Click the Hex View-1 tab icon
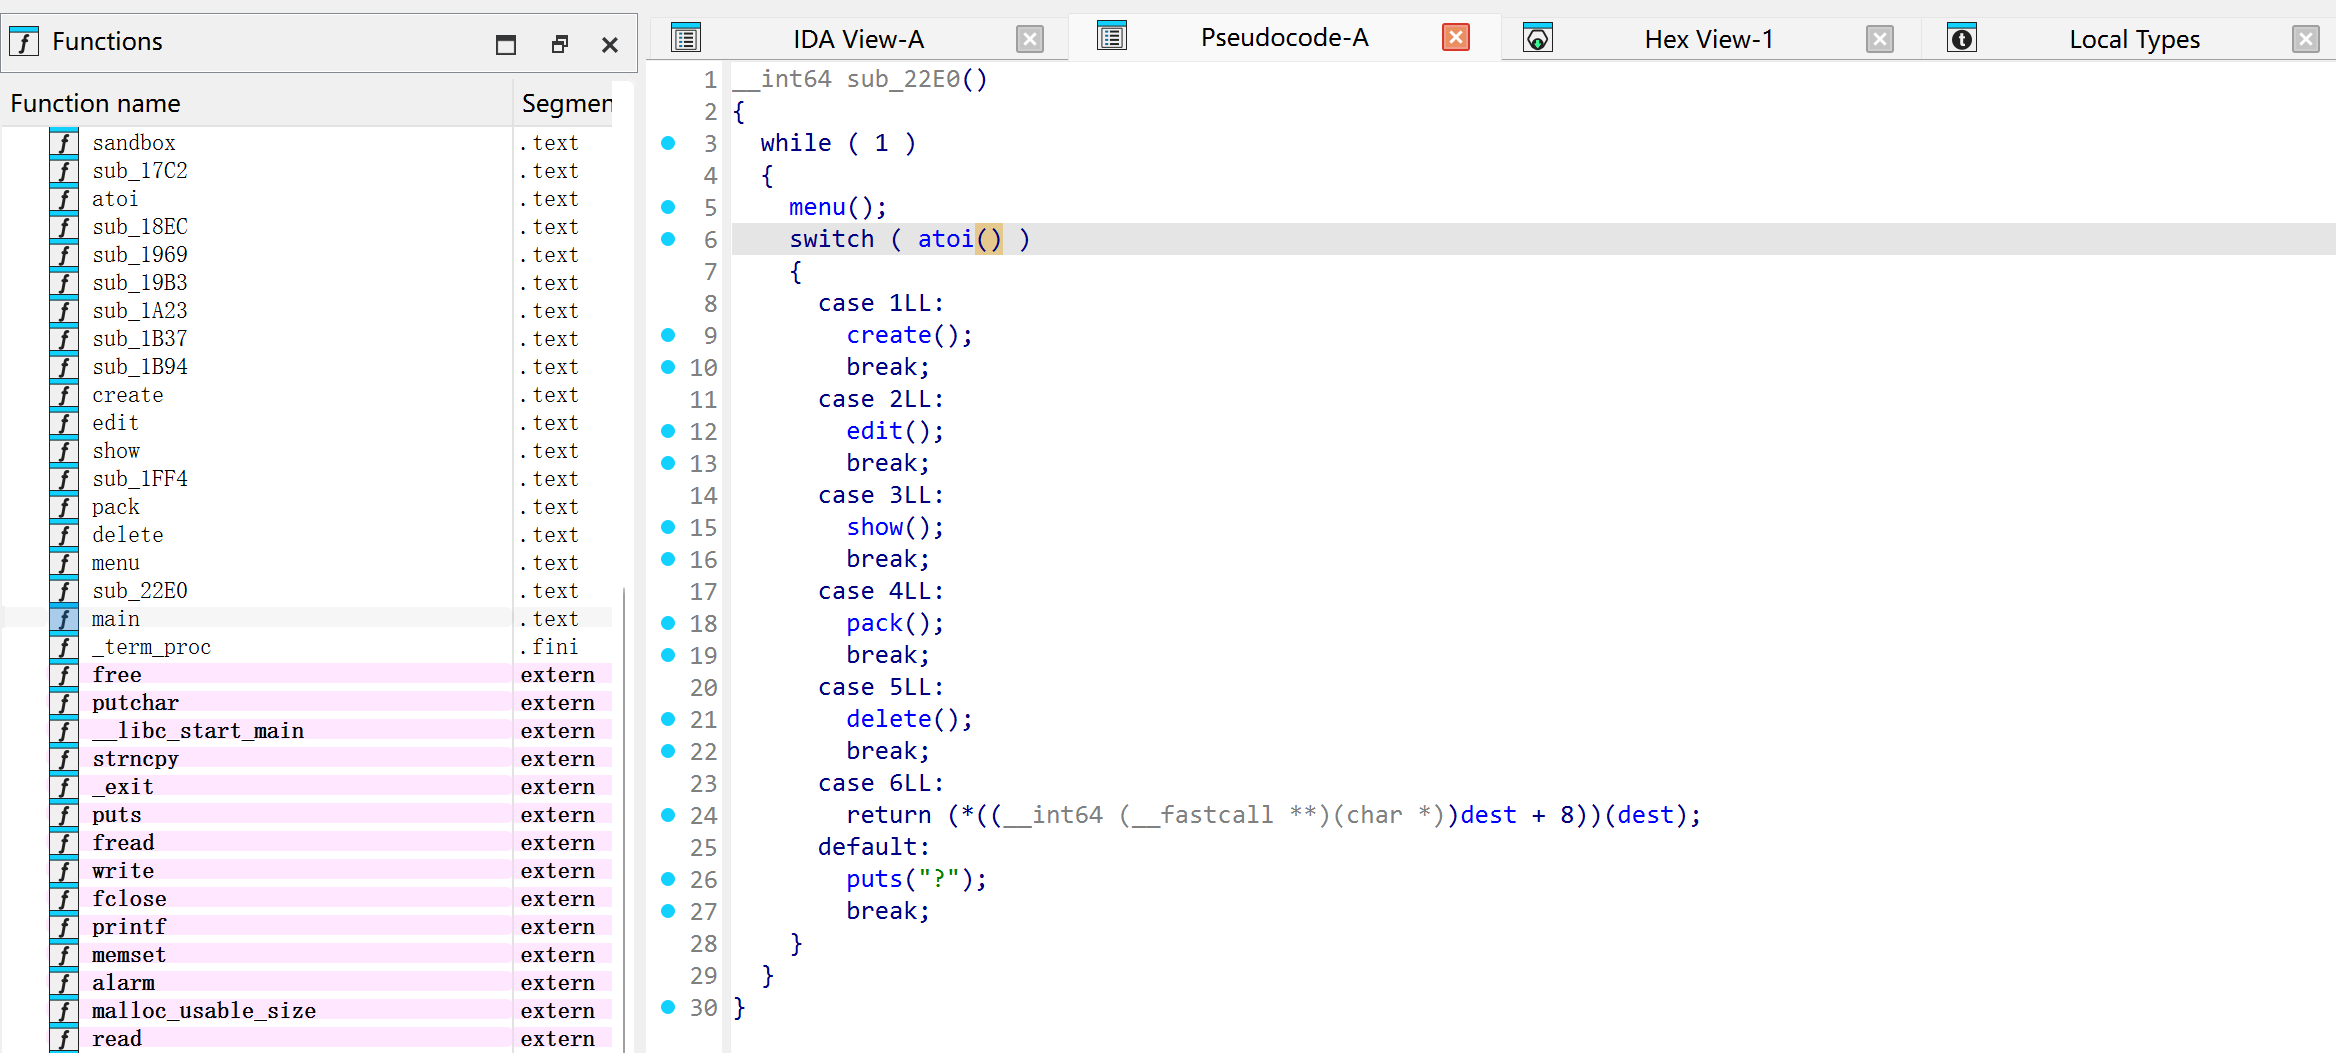Viewport: 2336px width, 1053px height. tap(1538, 39)
